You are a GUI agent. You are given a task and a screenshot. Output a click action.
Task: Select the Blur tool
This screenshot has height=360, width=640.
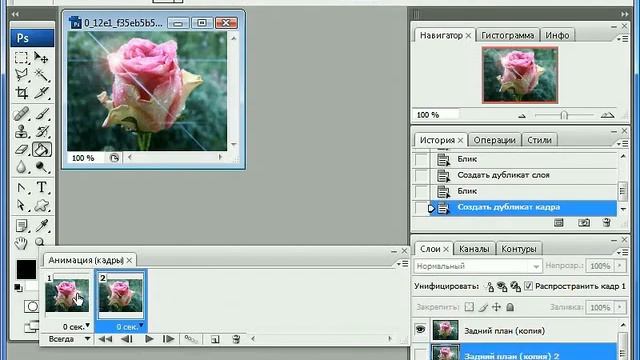pos(21,167)
